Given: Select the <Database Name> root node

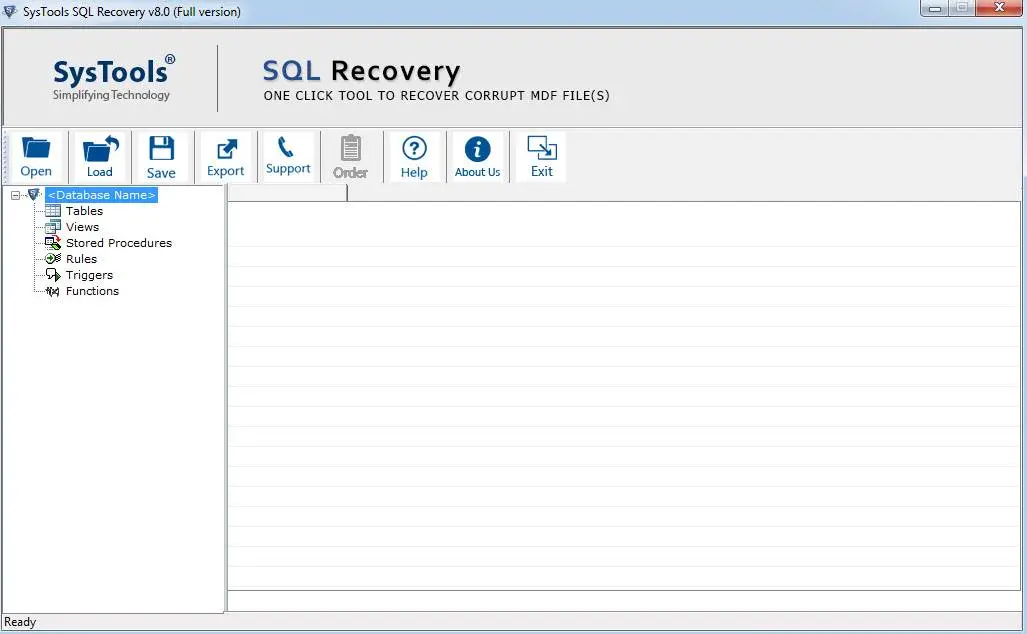Looking at the screenshot, I should pos(102,195).
